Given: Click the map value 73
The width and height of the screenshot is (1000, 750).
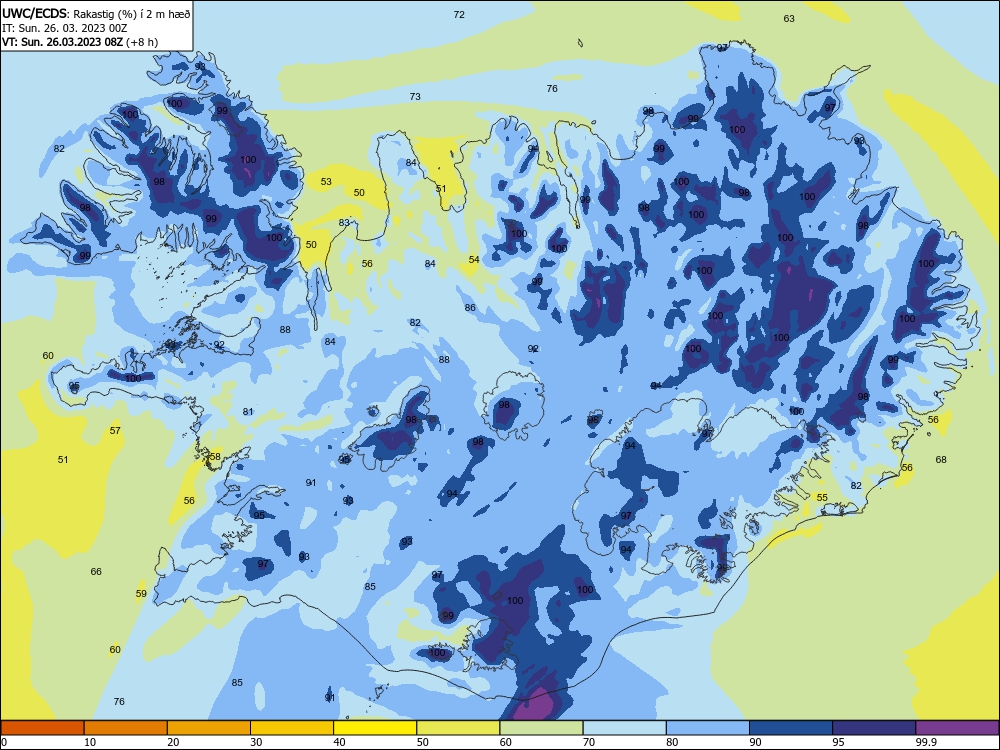Looking at the screenshot, I should pos(415,96).
